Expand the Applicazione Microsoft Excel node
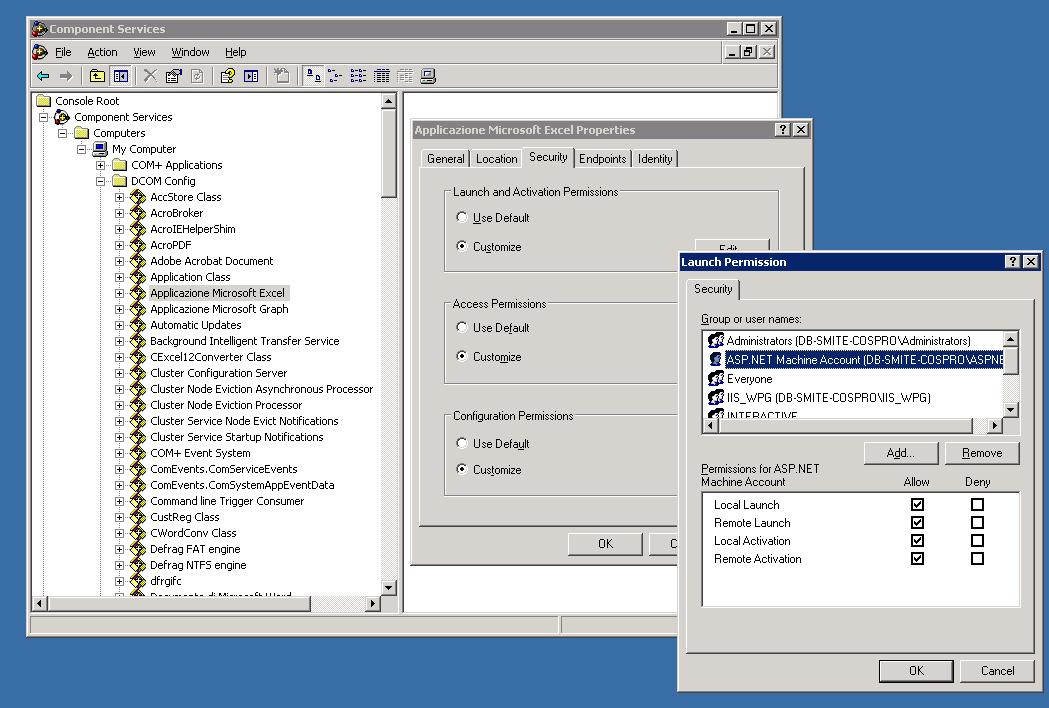The image size is (1049, 708). [119, 293]
